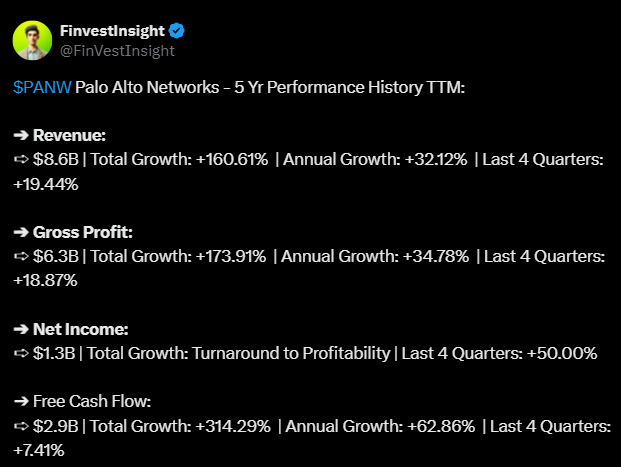Click the solid arrow before Revenue
The width and height of the screenshot is (621, 467).
21,135
